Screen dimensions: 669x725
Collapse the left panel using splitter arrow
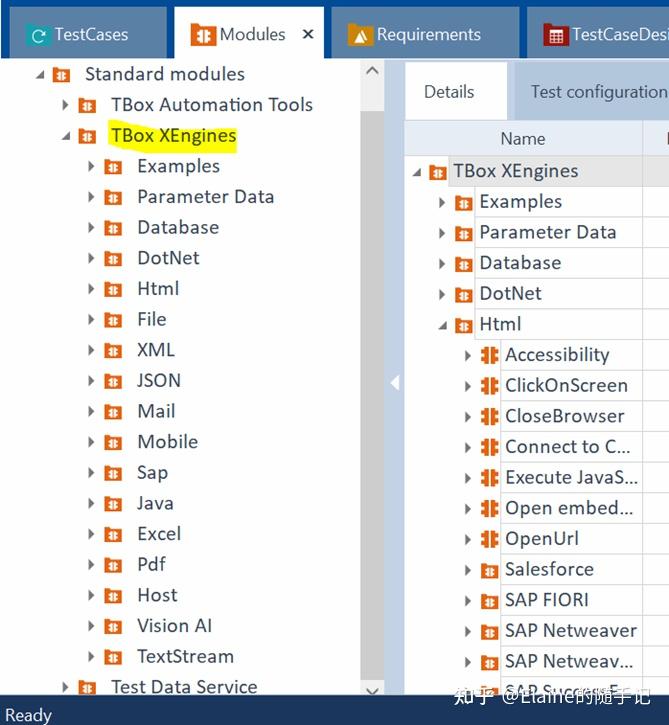(394, 382)
